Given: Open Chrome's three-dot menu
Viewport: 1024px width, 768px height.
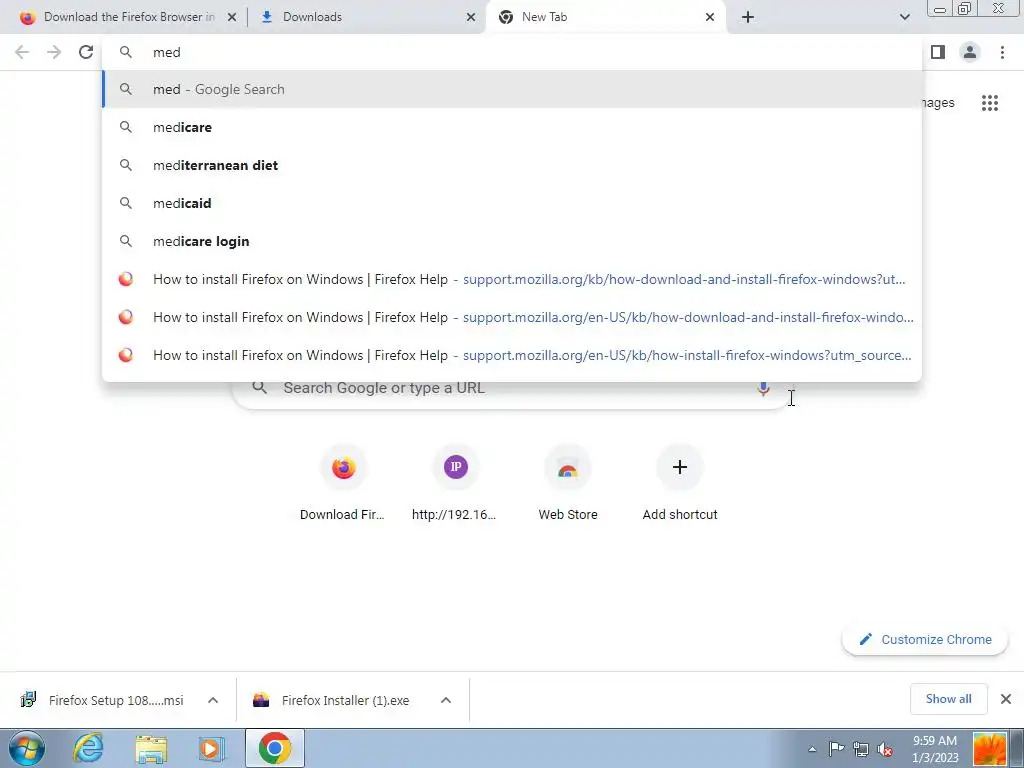Looking at the screenshot, I should coord(1002,52).
